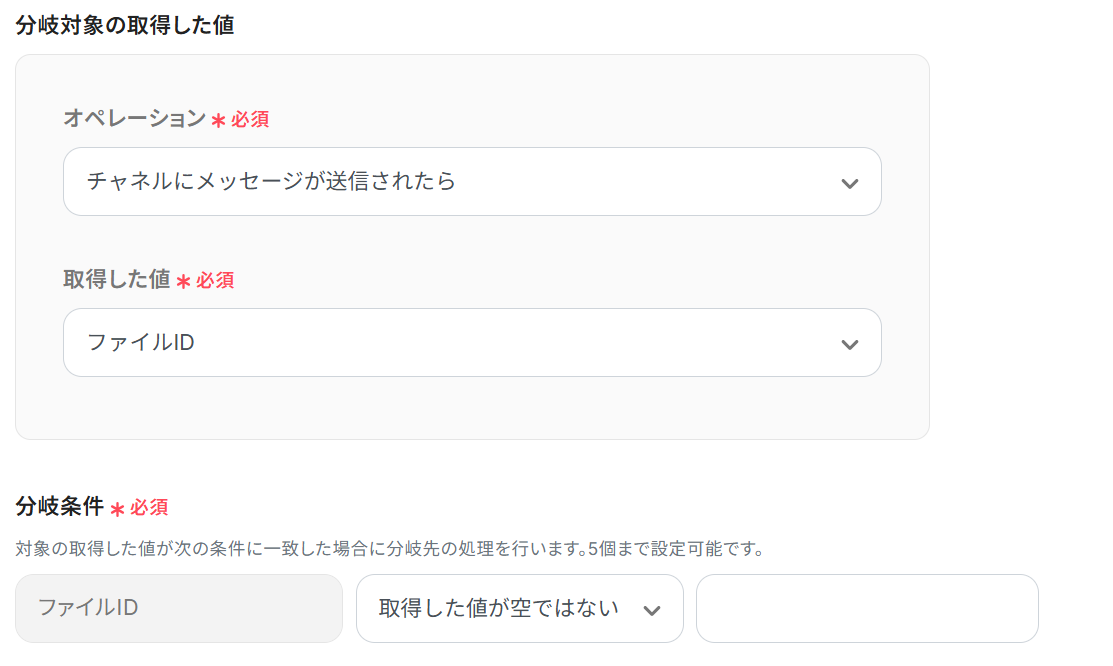Viewport: 1113px width, 666px height.
Task: Click the 必須 badge next to 分岐条件
Action: click(x=149, y=508)
